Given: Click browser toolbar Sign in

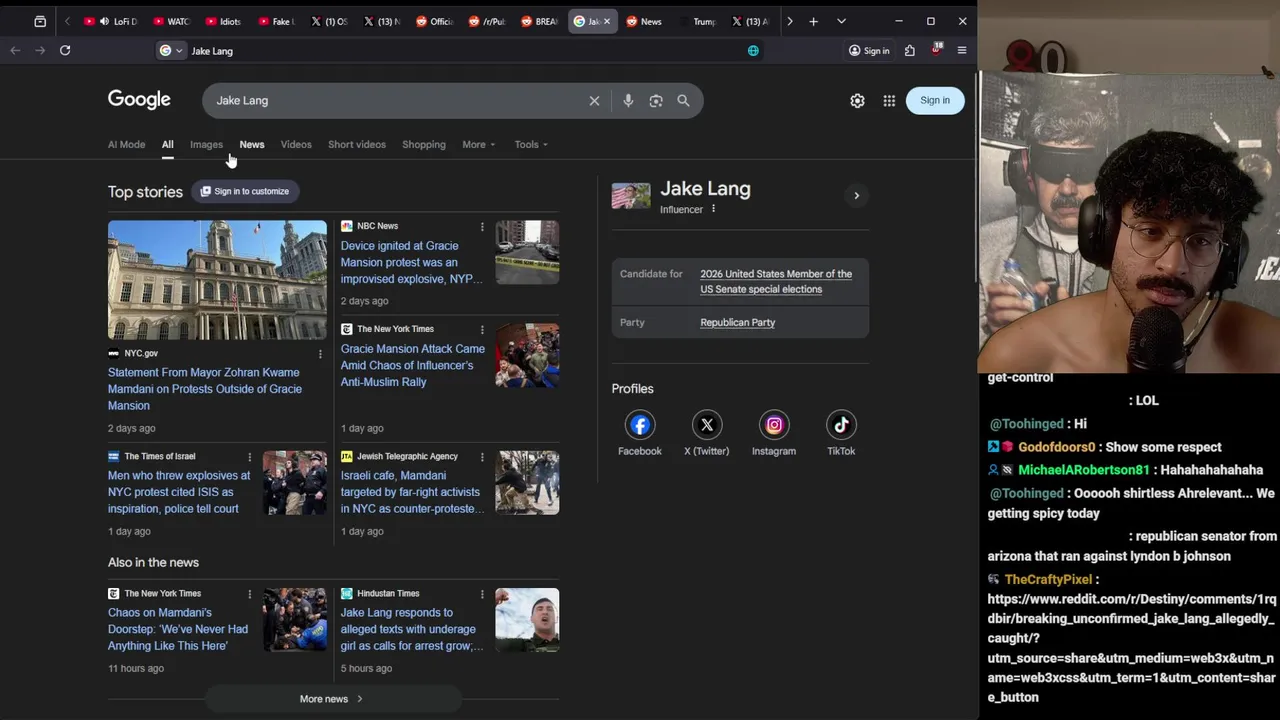Looking at the screenshot, I should tap(869, 50).
